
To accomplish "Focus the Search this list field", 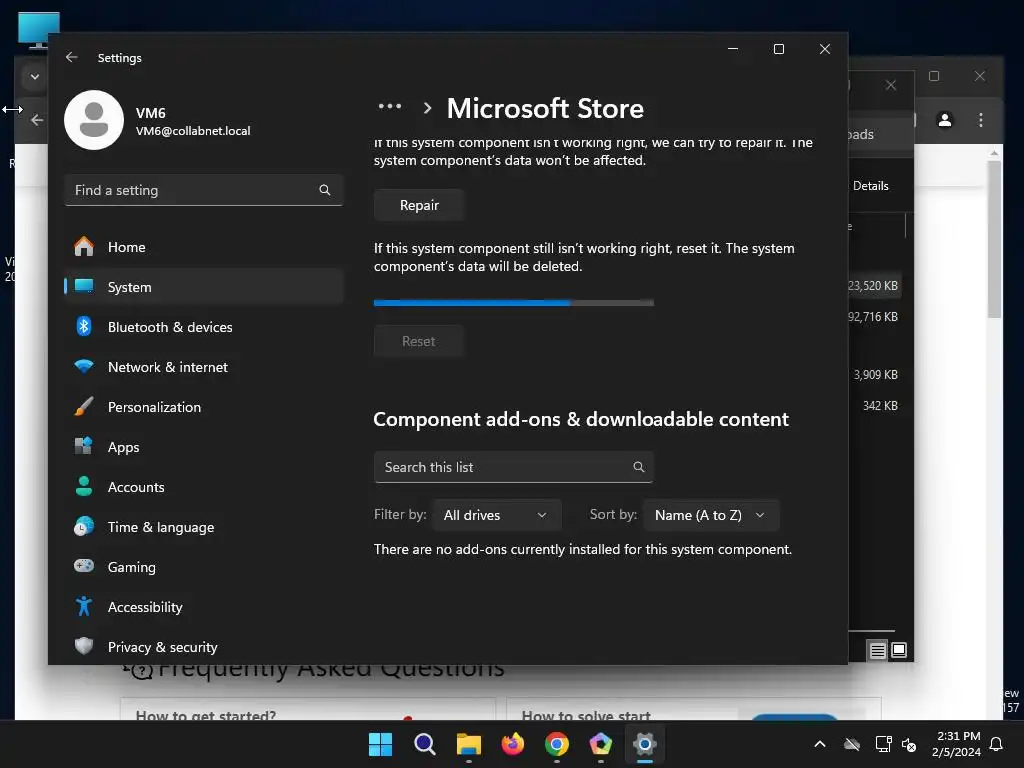I will tap(513, 467).
